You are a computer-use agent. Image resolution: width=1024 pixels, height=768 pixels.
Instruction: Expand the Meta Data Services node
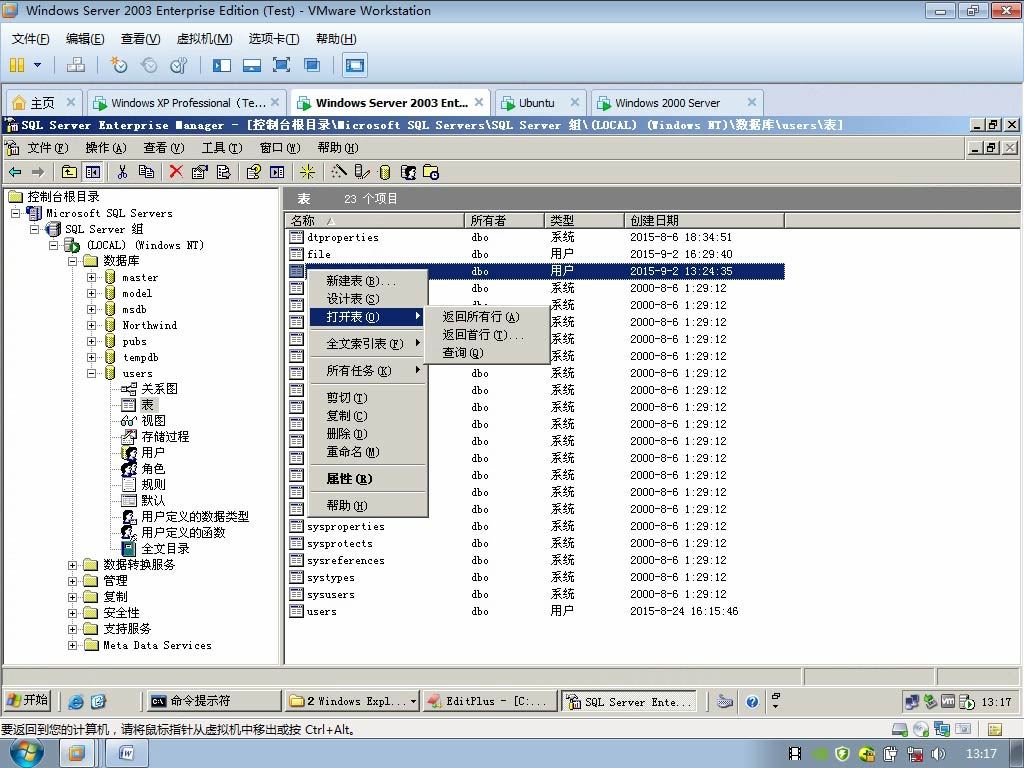pyautogui.click(x=72, y=645)
